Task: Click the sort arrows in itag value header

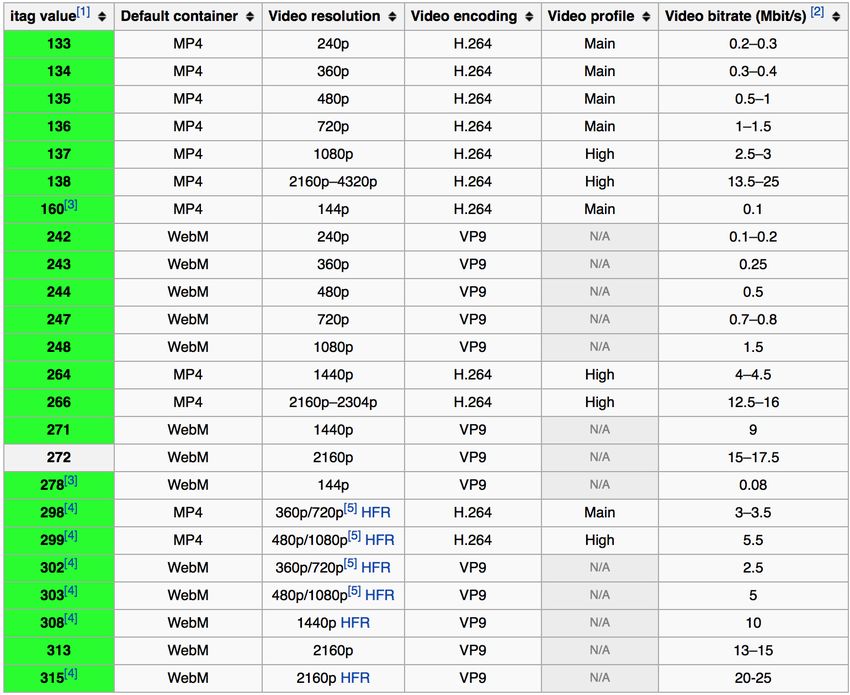Action: click(102, 17)
